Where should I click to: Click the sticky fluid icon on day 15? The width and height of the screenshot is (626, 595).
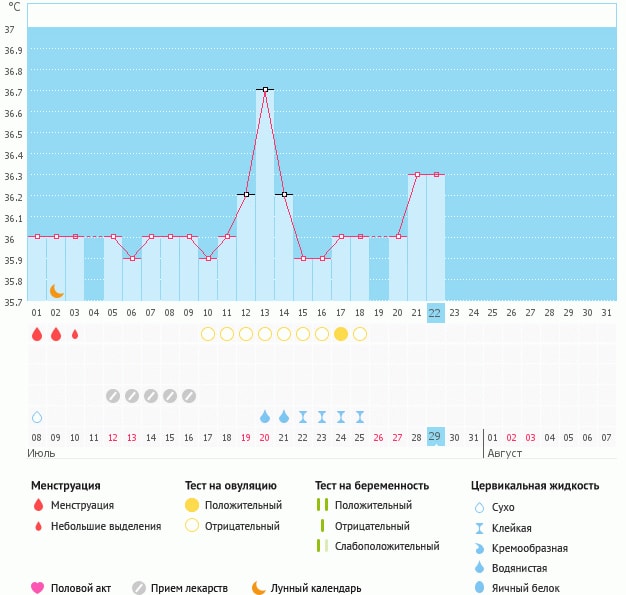303,416
